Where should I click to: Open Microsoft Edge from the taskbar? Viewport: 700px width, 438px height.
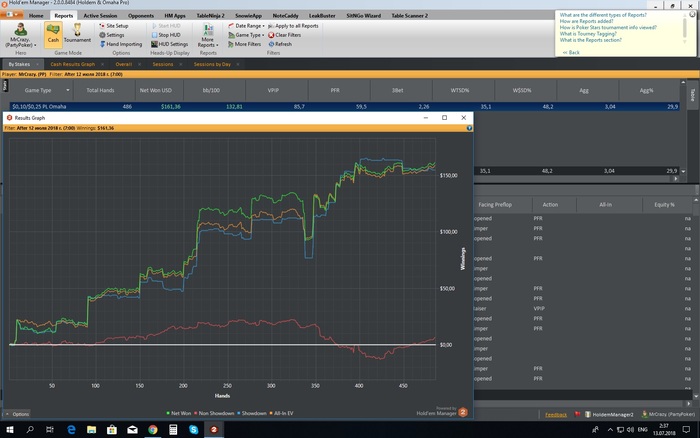pyautogui.click(x=71, y=430)
